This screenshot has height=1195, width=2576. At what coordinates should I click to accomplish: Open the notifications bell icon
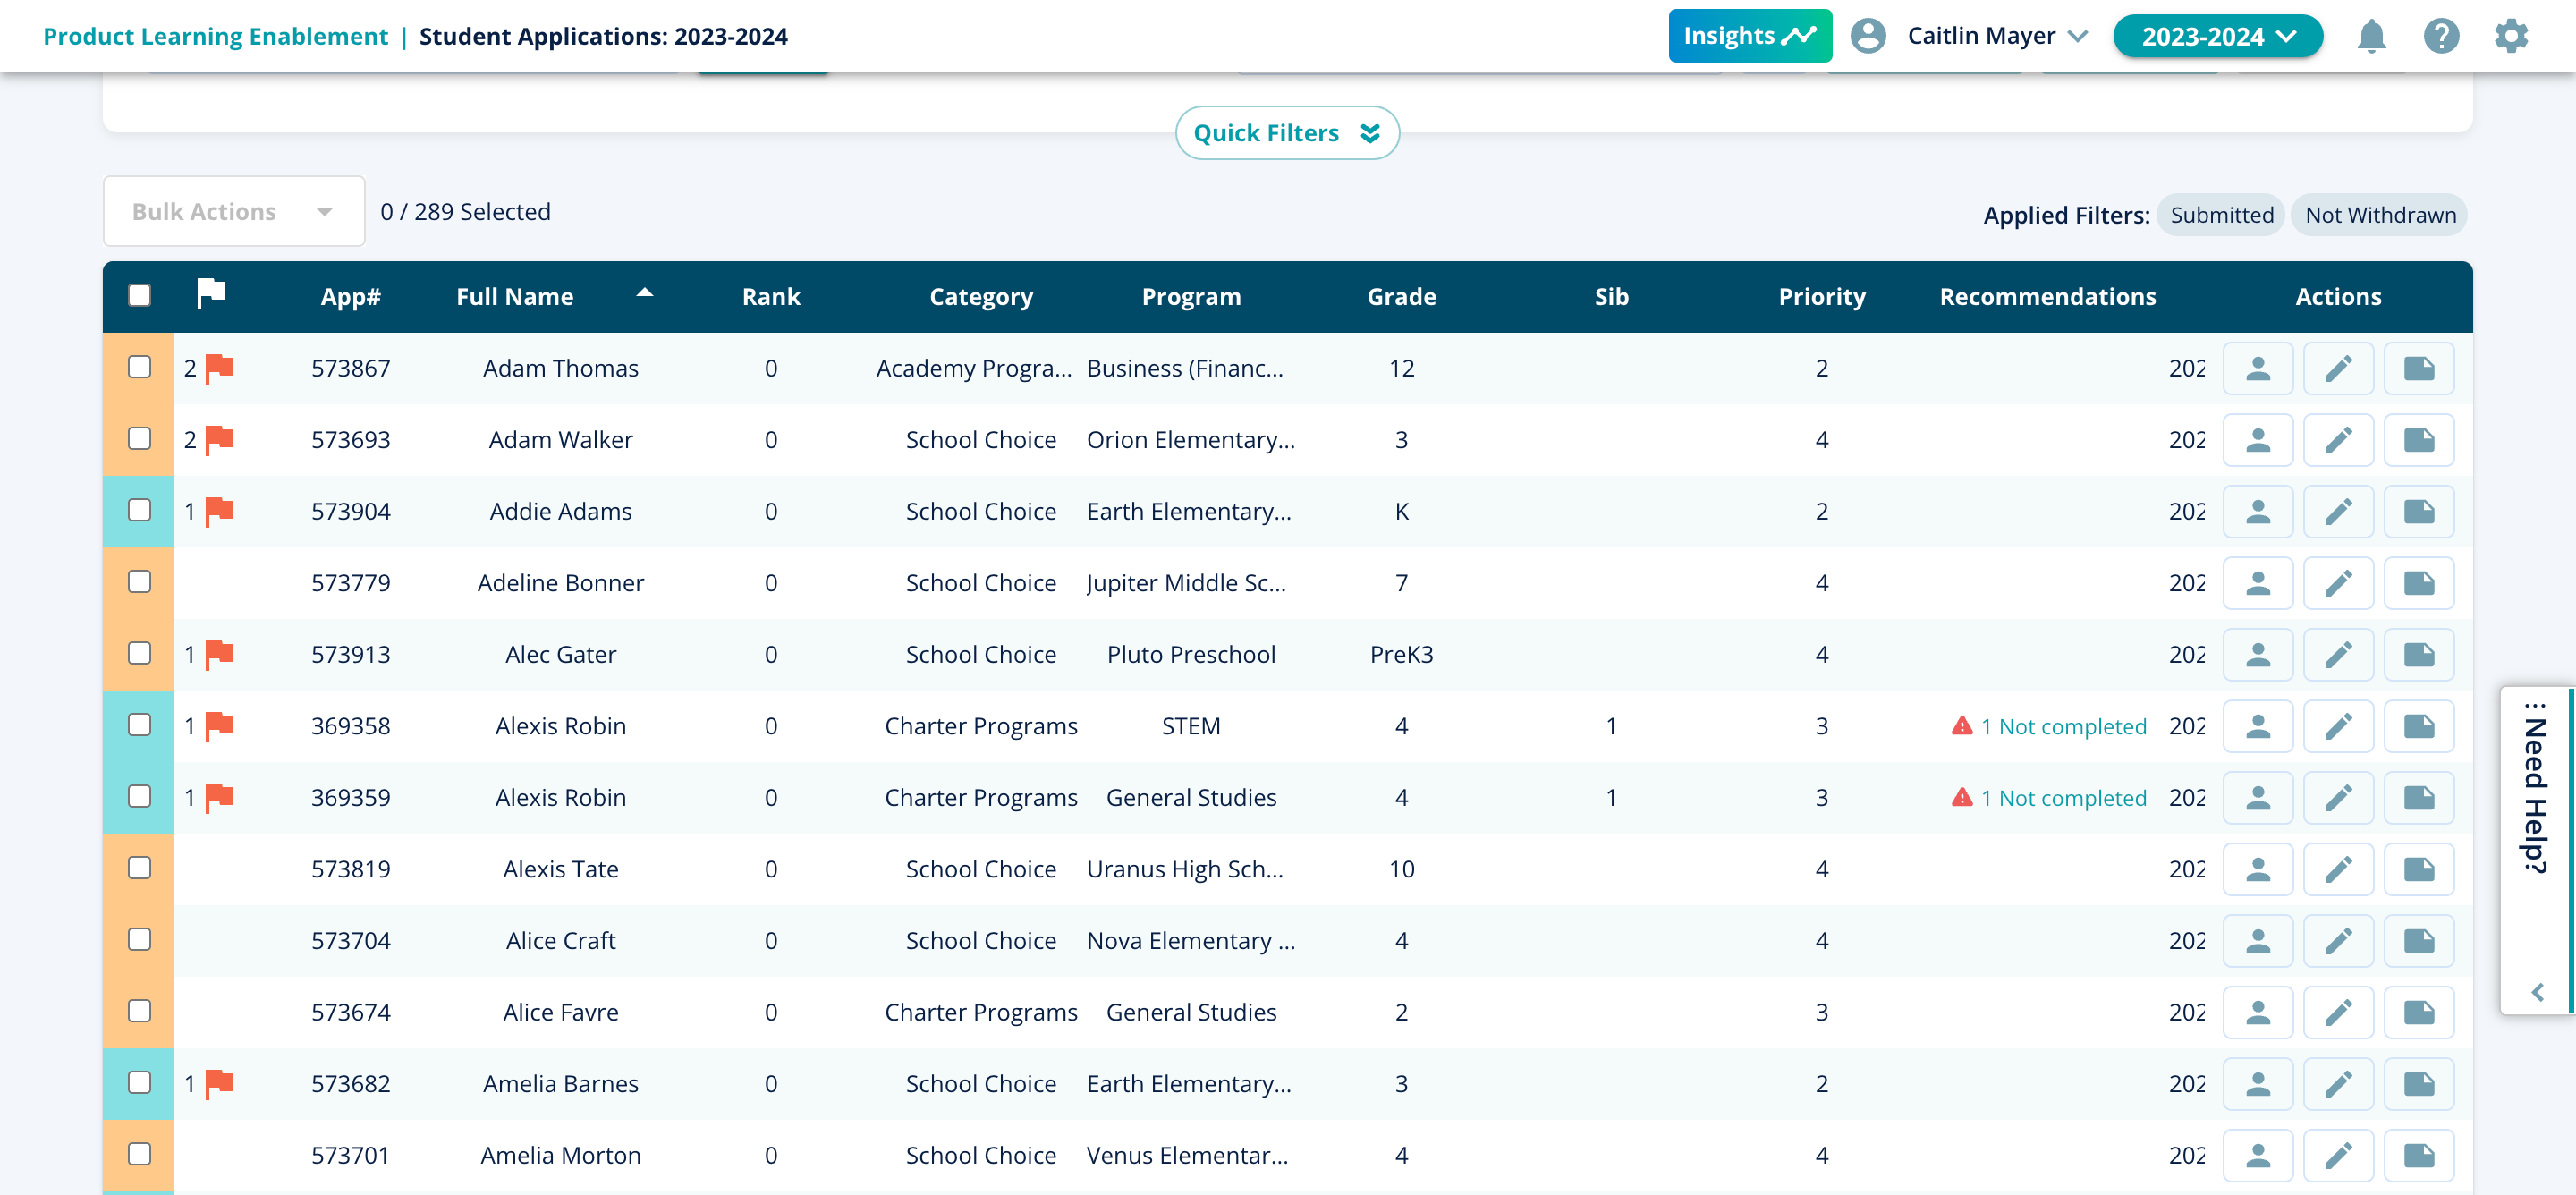pyautogui.click(x=2371, y=37)
